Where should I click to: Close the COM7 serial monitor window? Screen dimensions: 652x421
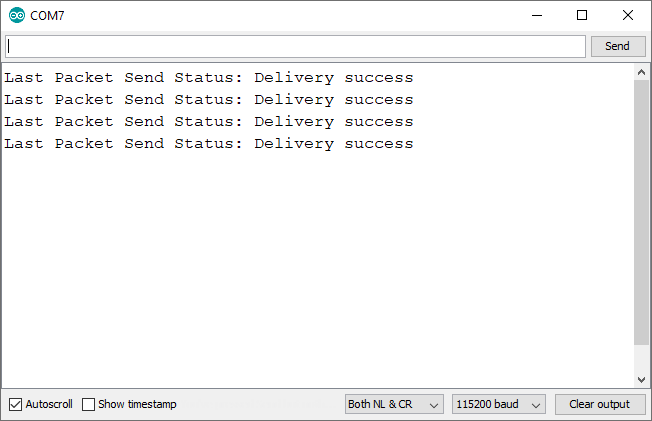(x=628, y=15)
